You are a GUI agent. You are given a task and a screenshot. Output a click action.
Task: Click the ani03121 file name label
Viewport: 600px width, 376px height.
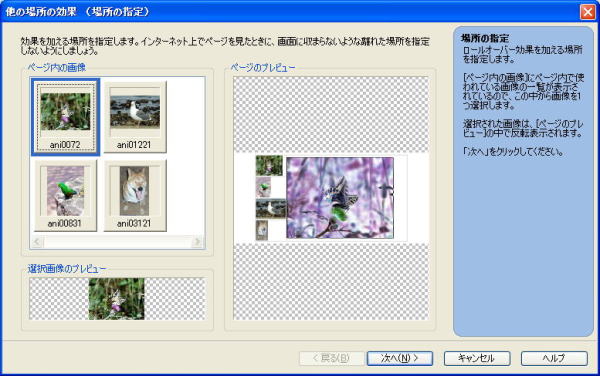pos(134,223)
